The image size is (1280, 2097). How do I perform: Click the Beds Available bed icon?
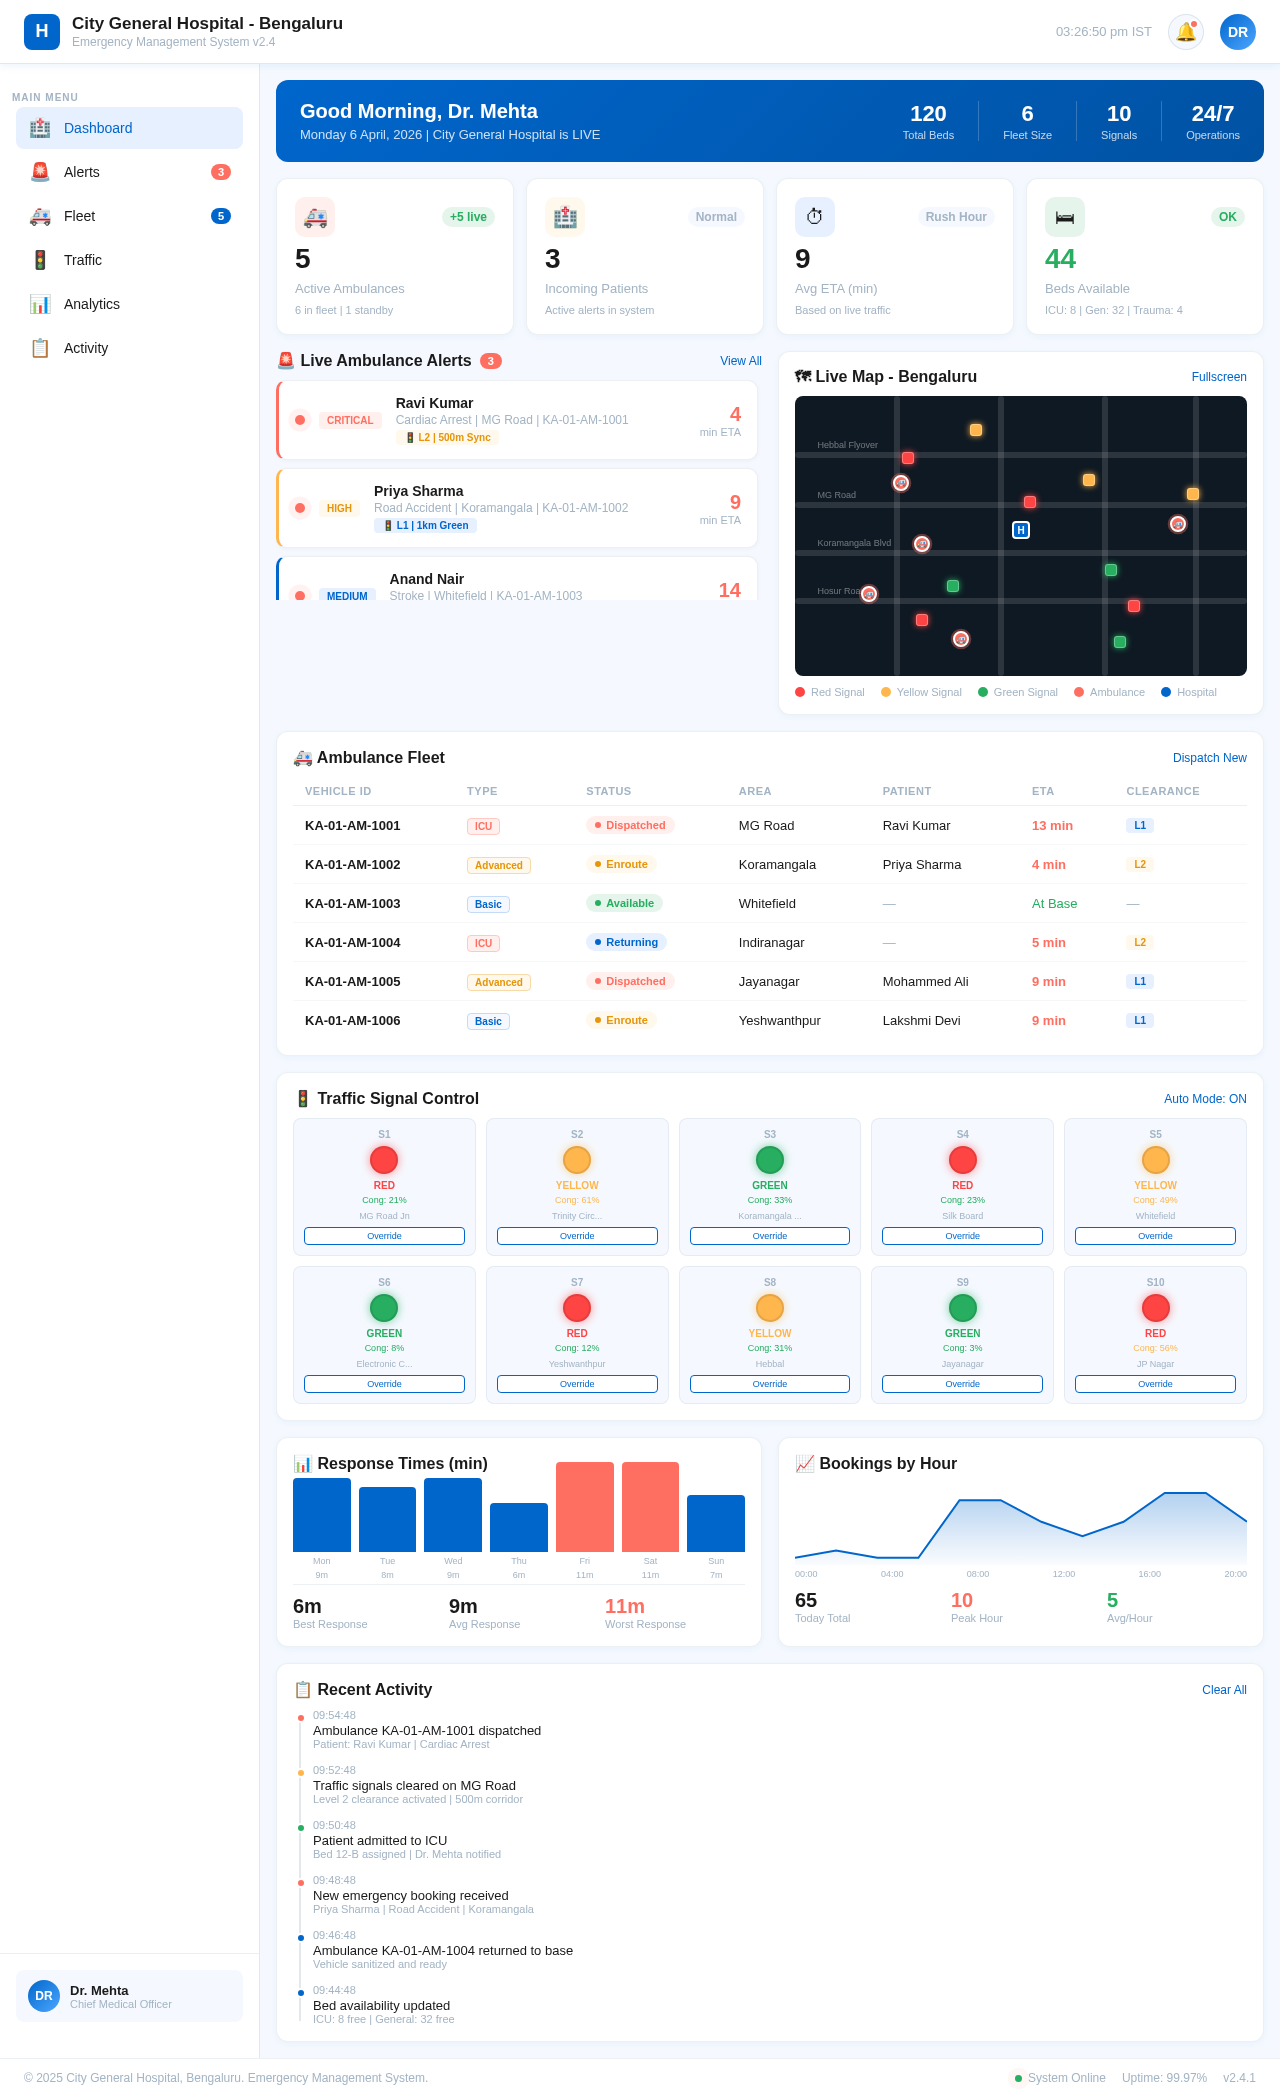[1065, 217]
